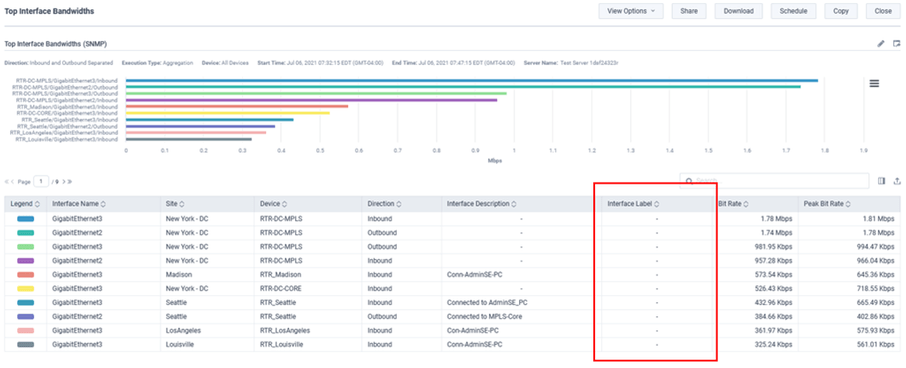Click the Schedule button
The image size is (906, 368).
click(793, 11)
